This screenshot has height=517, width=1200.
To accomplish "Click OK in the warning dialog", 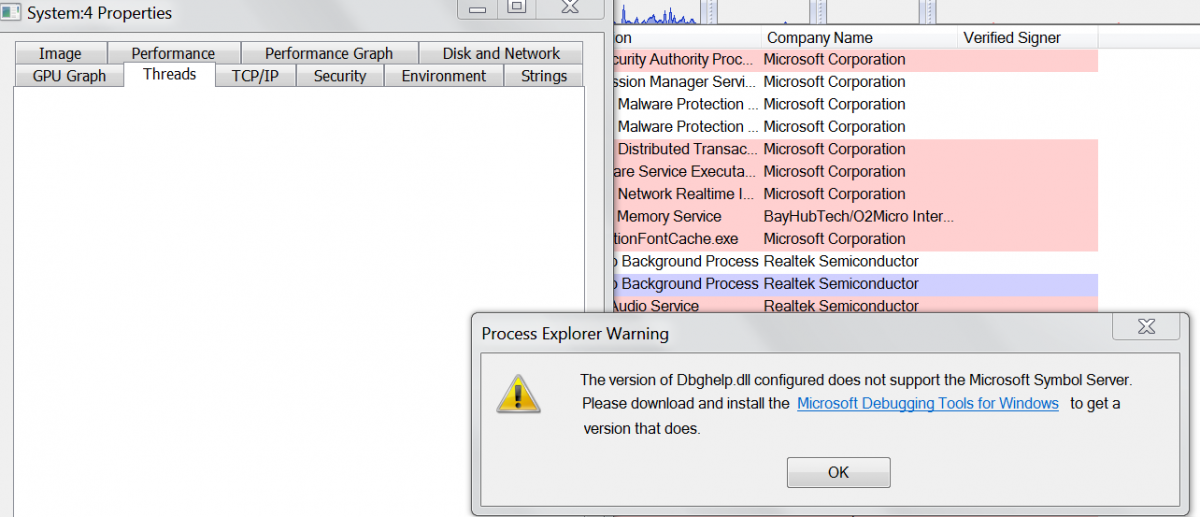I will (x=838, y=472).
